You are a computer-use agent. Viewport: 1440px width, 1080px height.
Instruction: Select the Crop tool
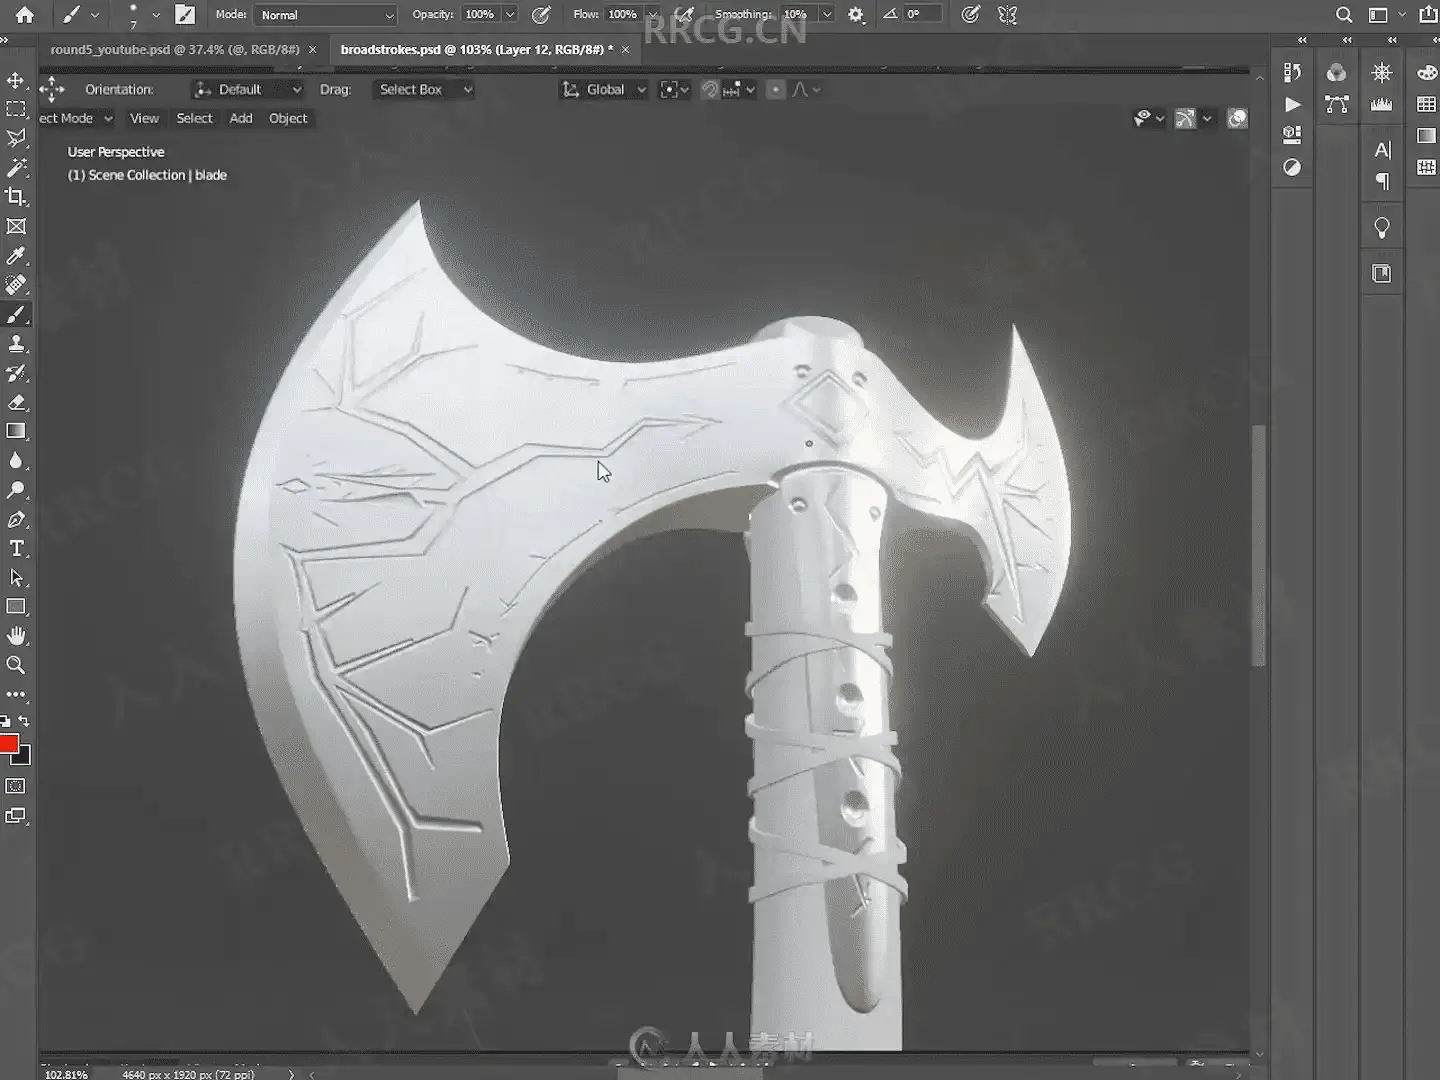[x=16, y=197]
